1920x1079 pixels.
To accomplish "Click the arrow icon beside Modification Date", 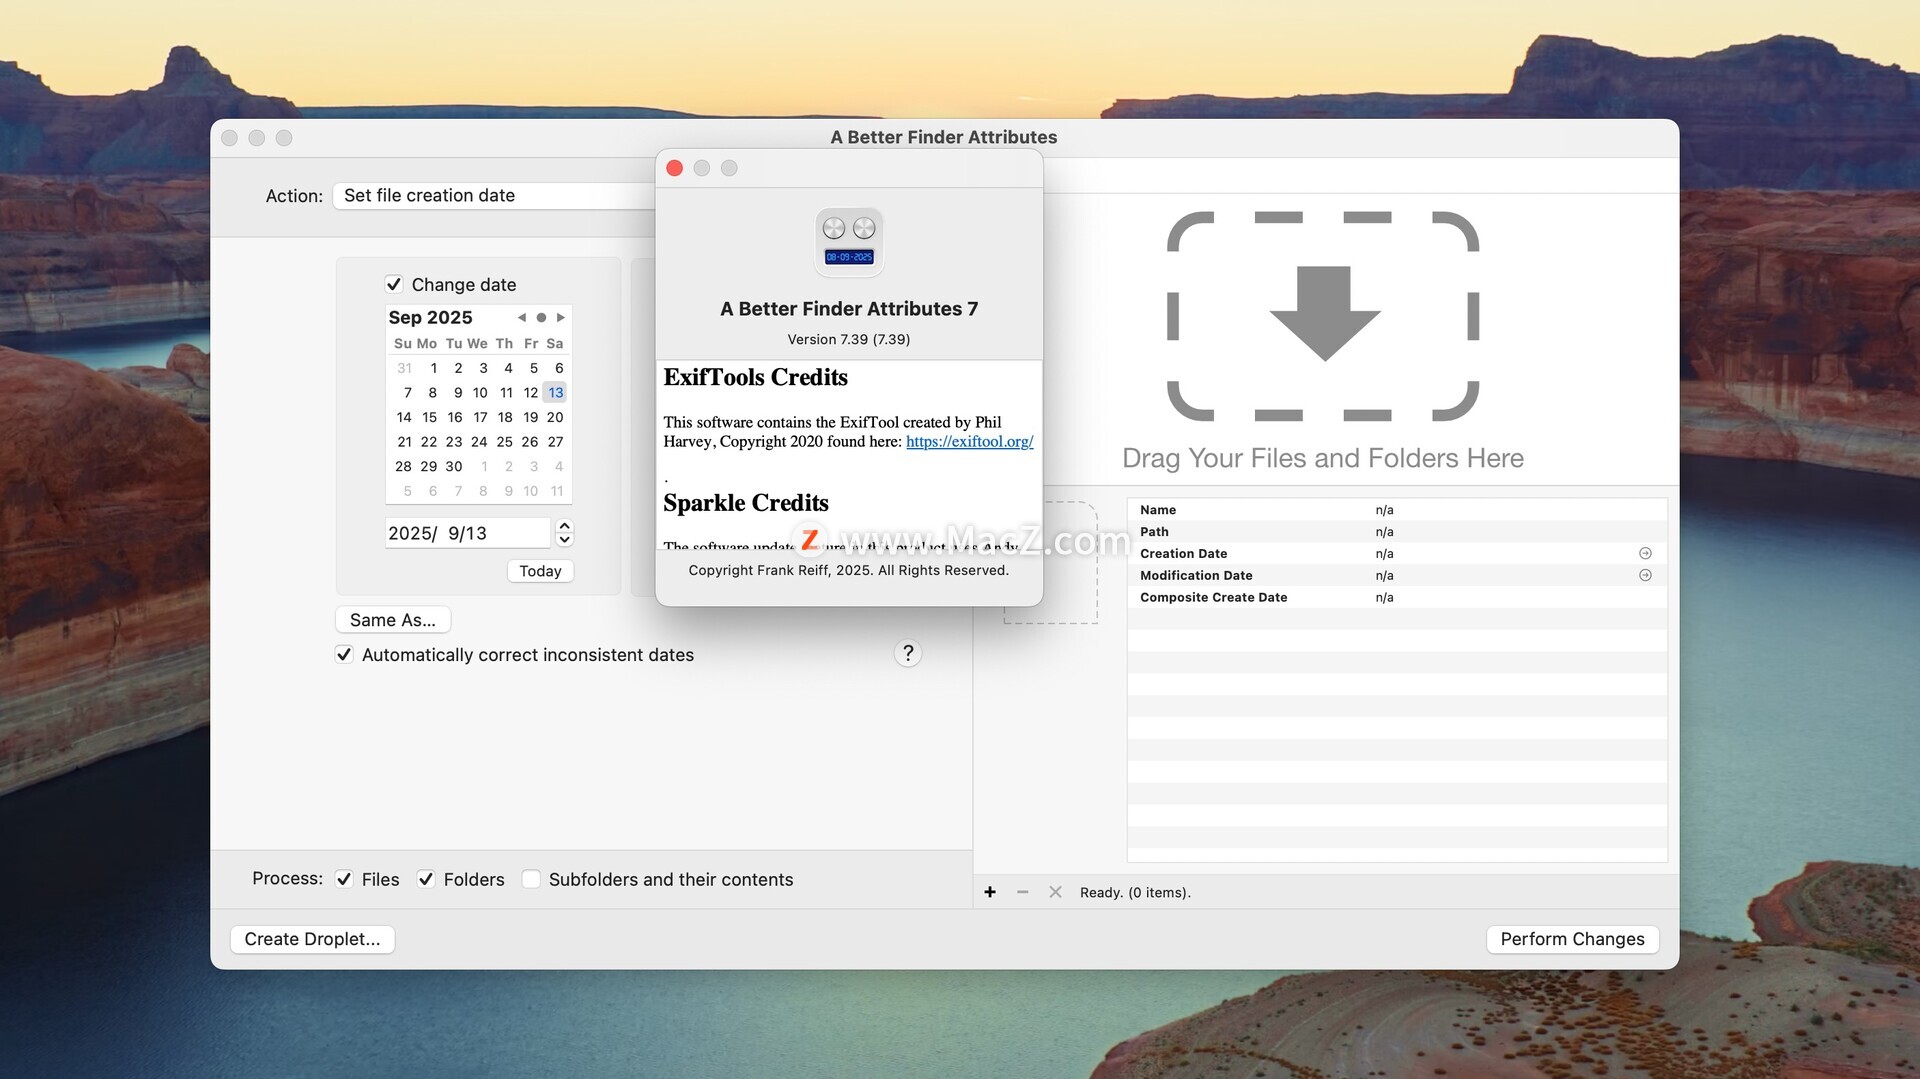I will 1645,575.
